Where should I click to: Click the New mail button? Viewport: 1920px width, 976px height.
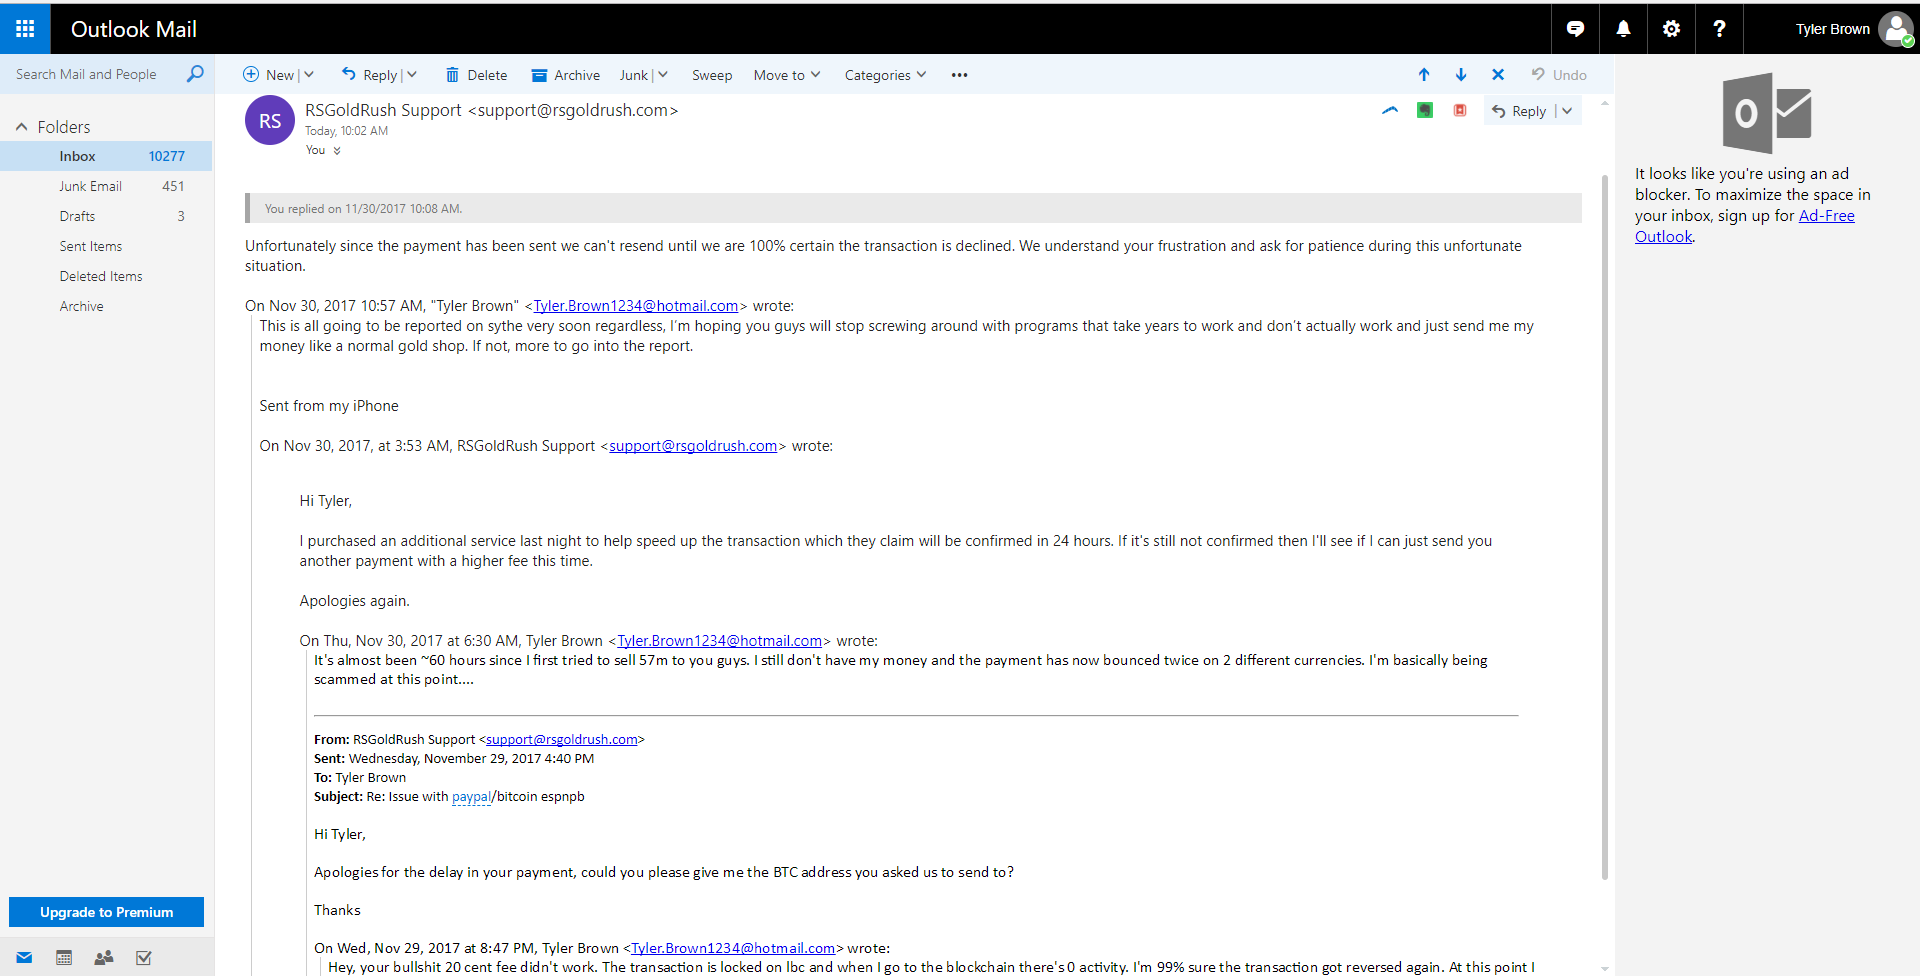click(269, 75)
